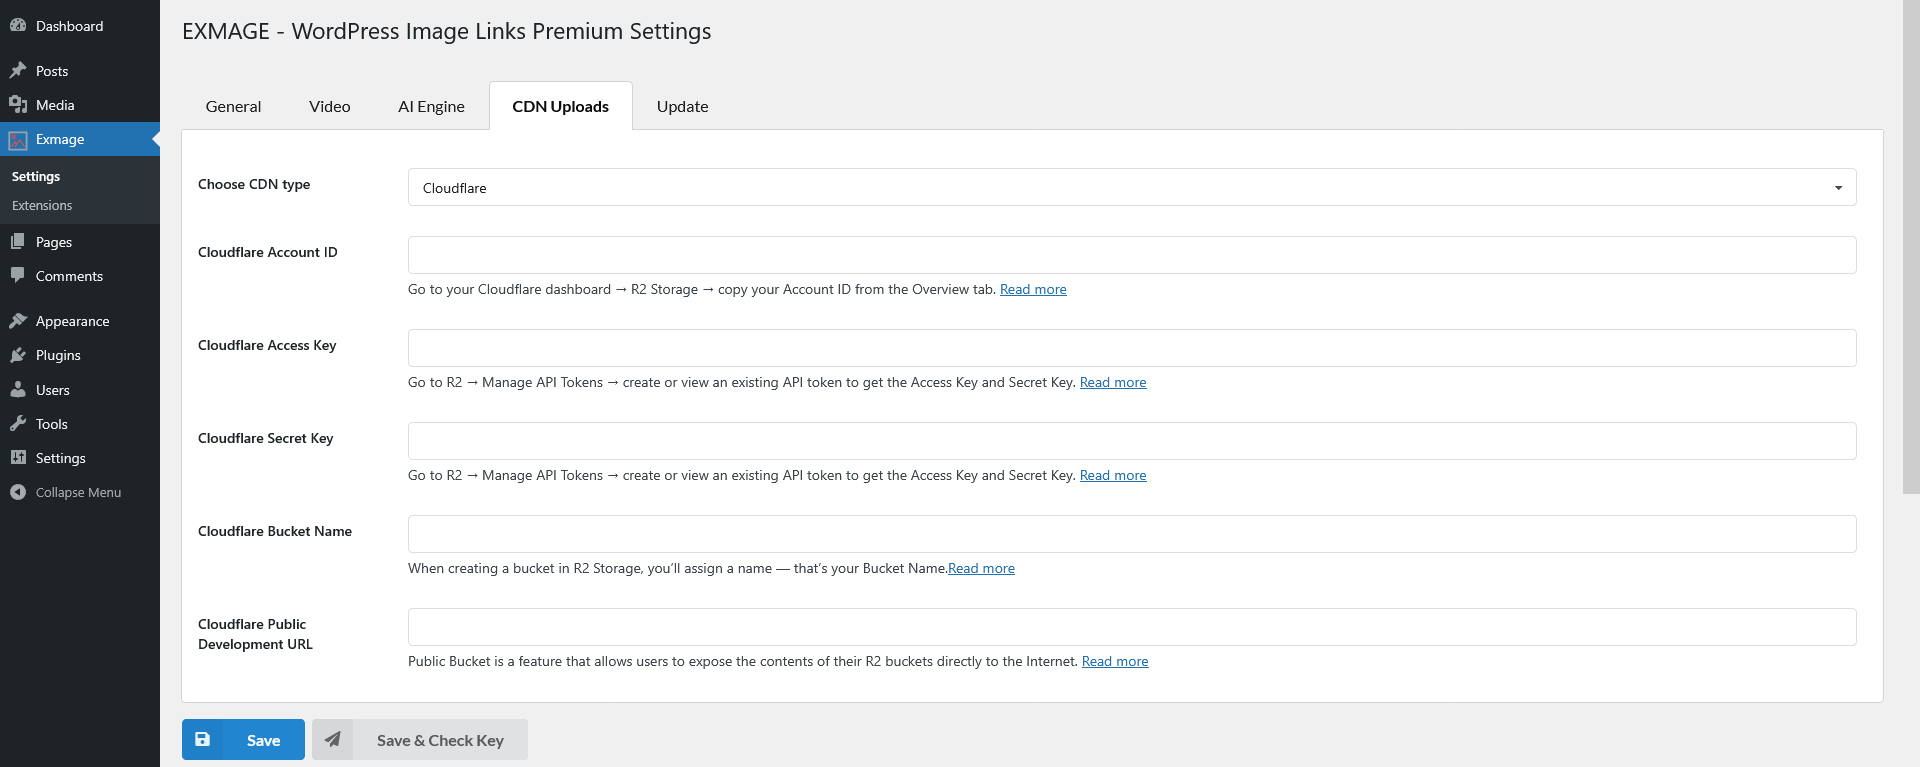Click the Comments bubble icon

[18, 276]
